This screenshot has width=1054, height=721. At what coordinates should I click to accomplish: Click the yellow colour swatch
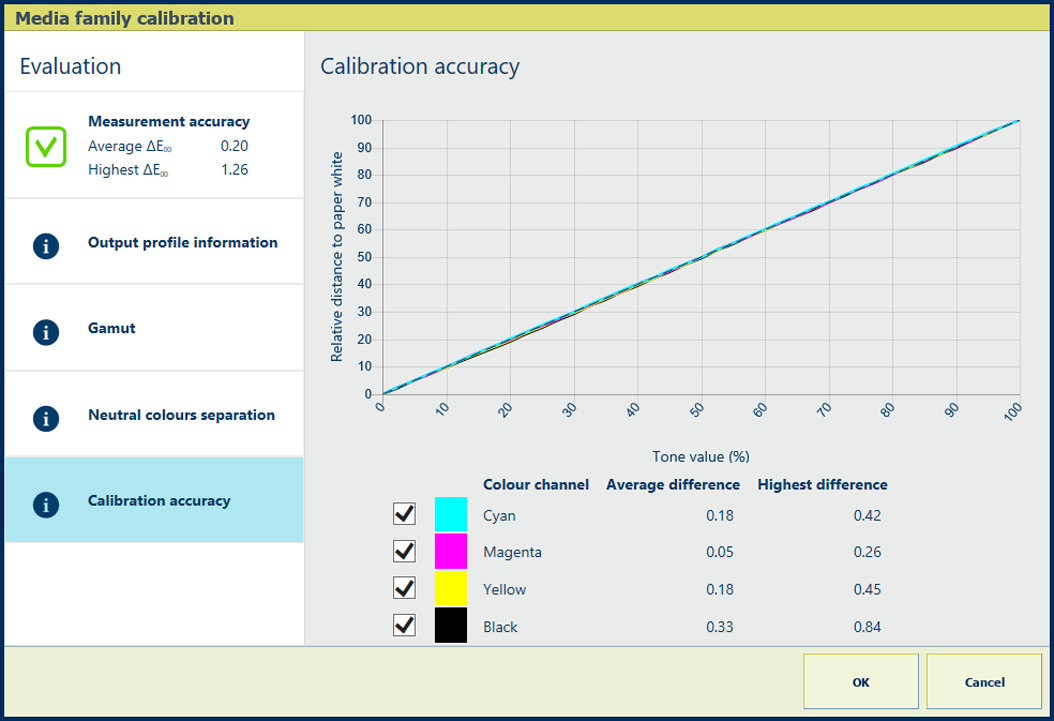[x=451, y=588]
